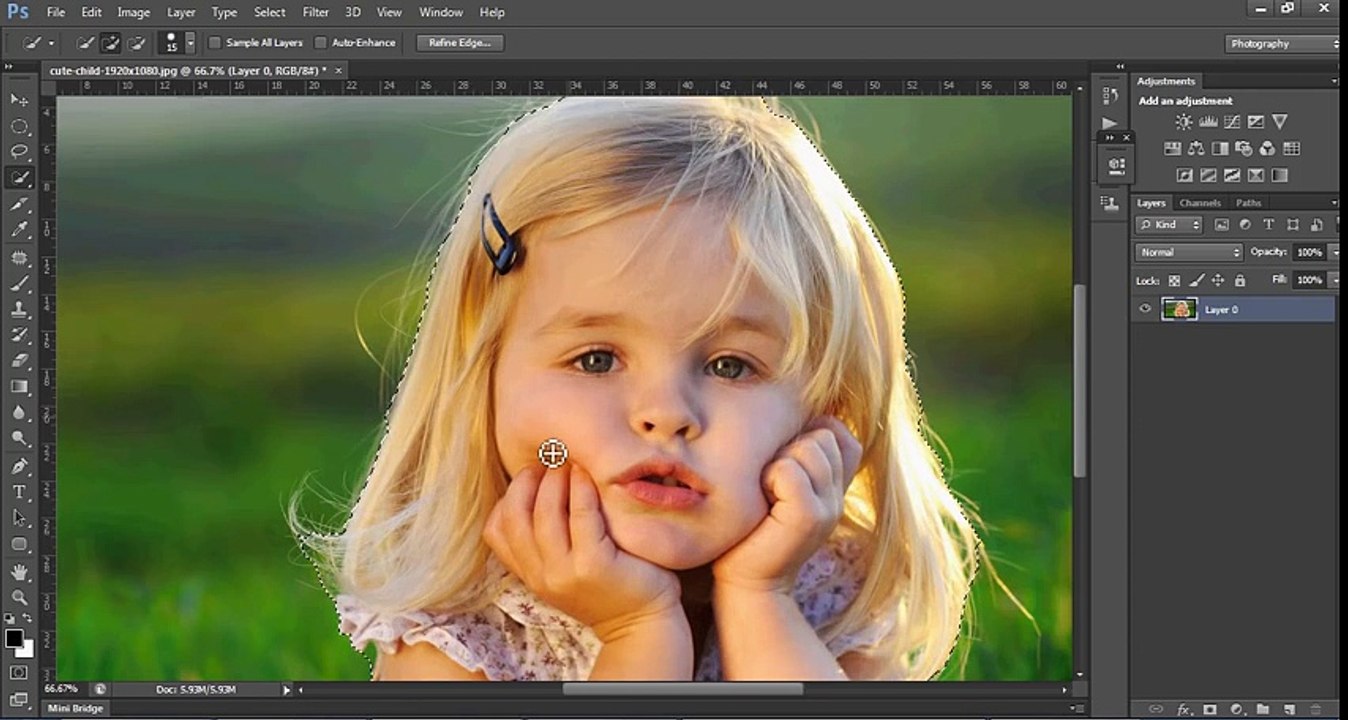Select the Brush tool
This screenshot has height=720, width=1348.
point(19,283)
